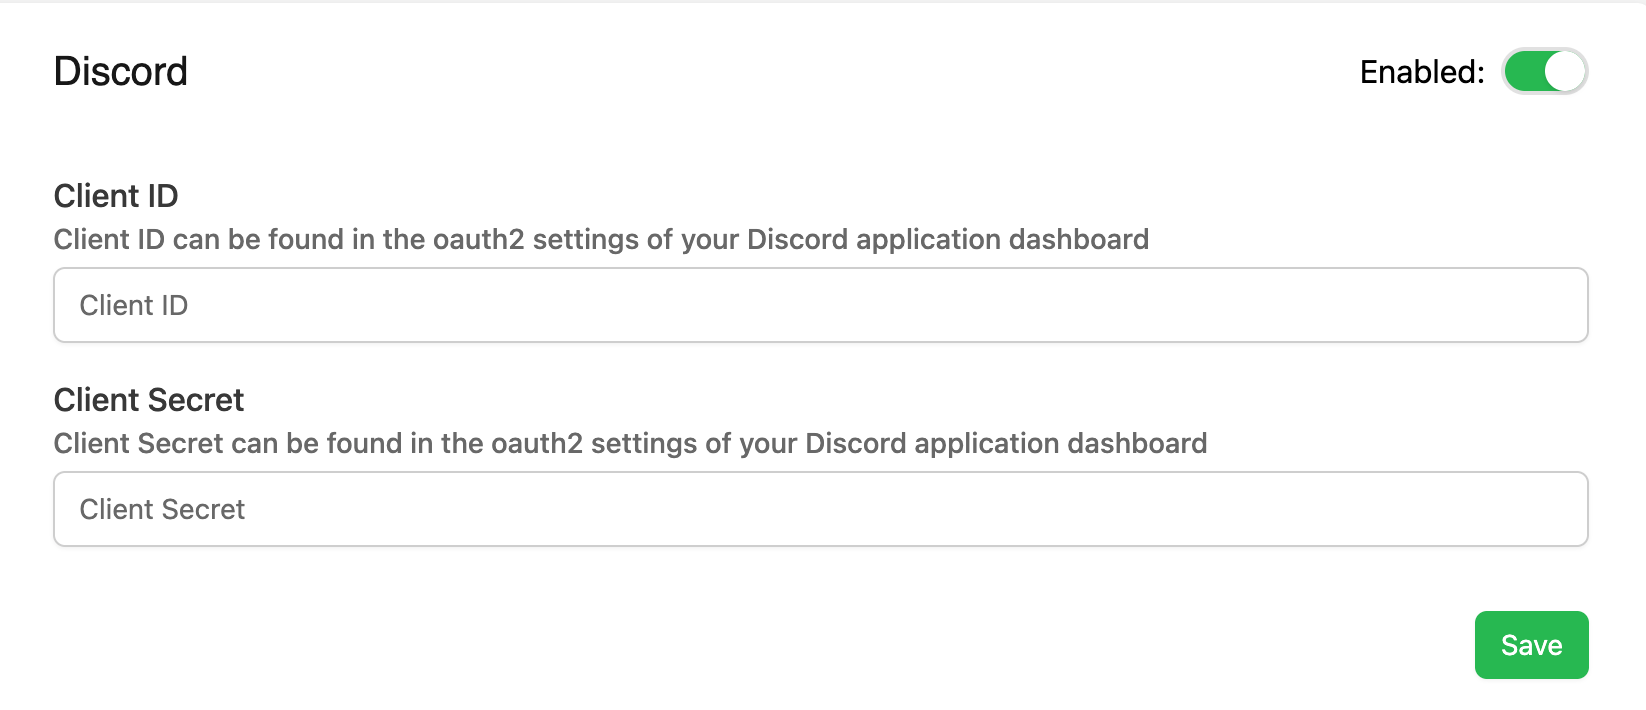Click the Client ID label
This screenshot has width=1646, height=710.
point(115,196)
